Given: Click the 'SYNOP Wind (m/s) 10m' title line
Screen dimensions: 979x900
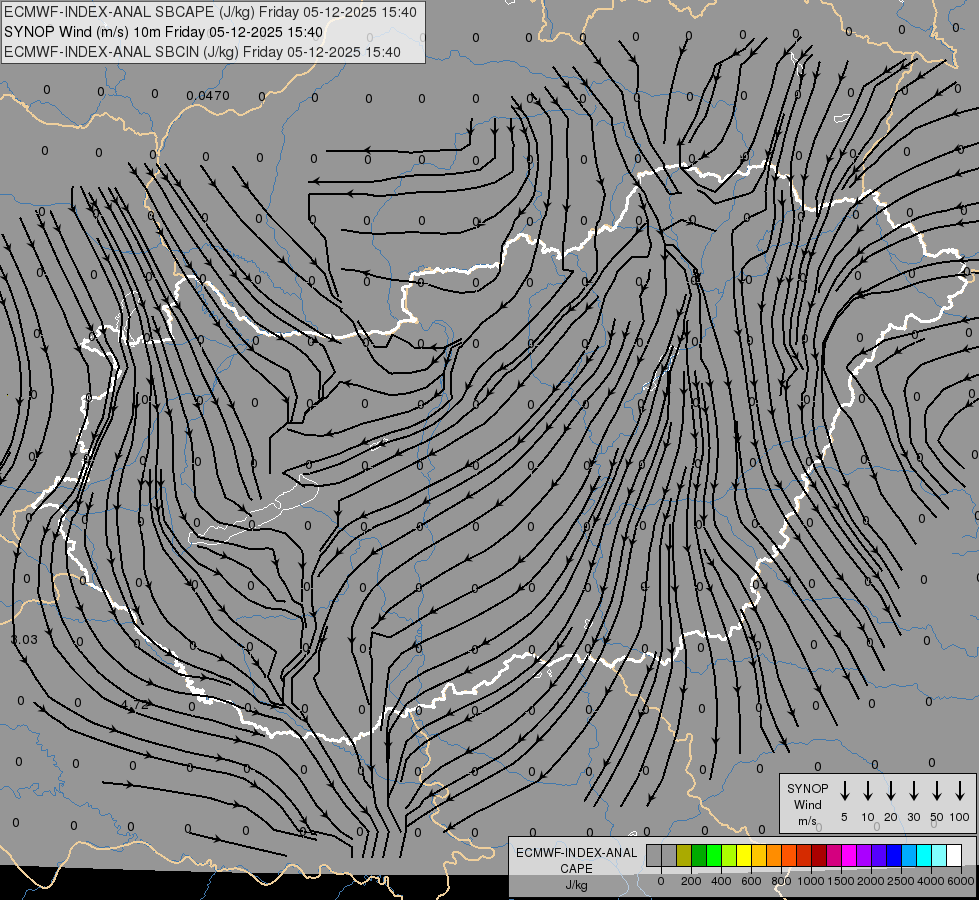Looking at the screenshot, I should [x=164, y=32].
